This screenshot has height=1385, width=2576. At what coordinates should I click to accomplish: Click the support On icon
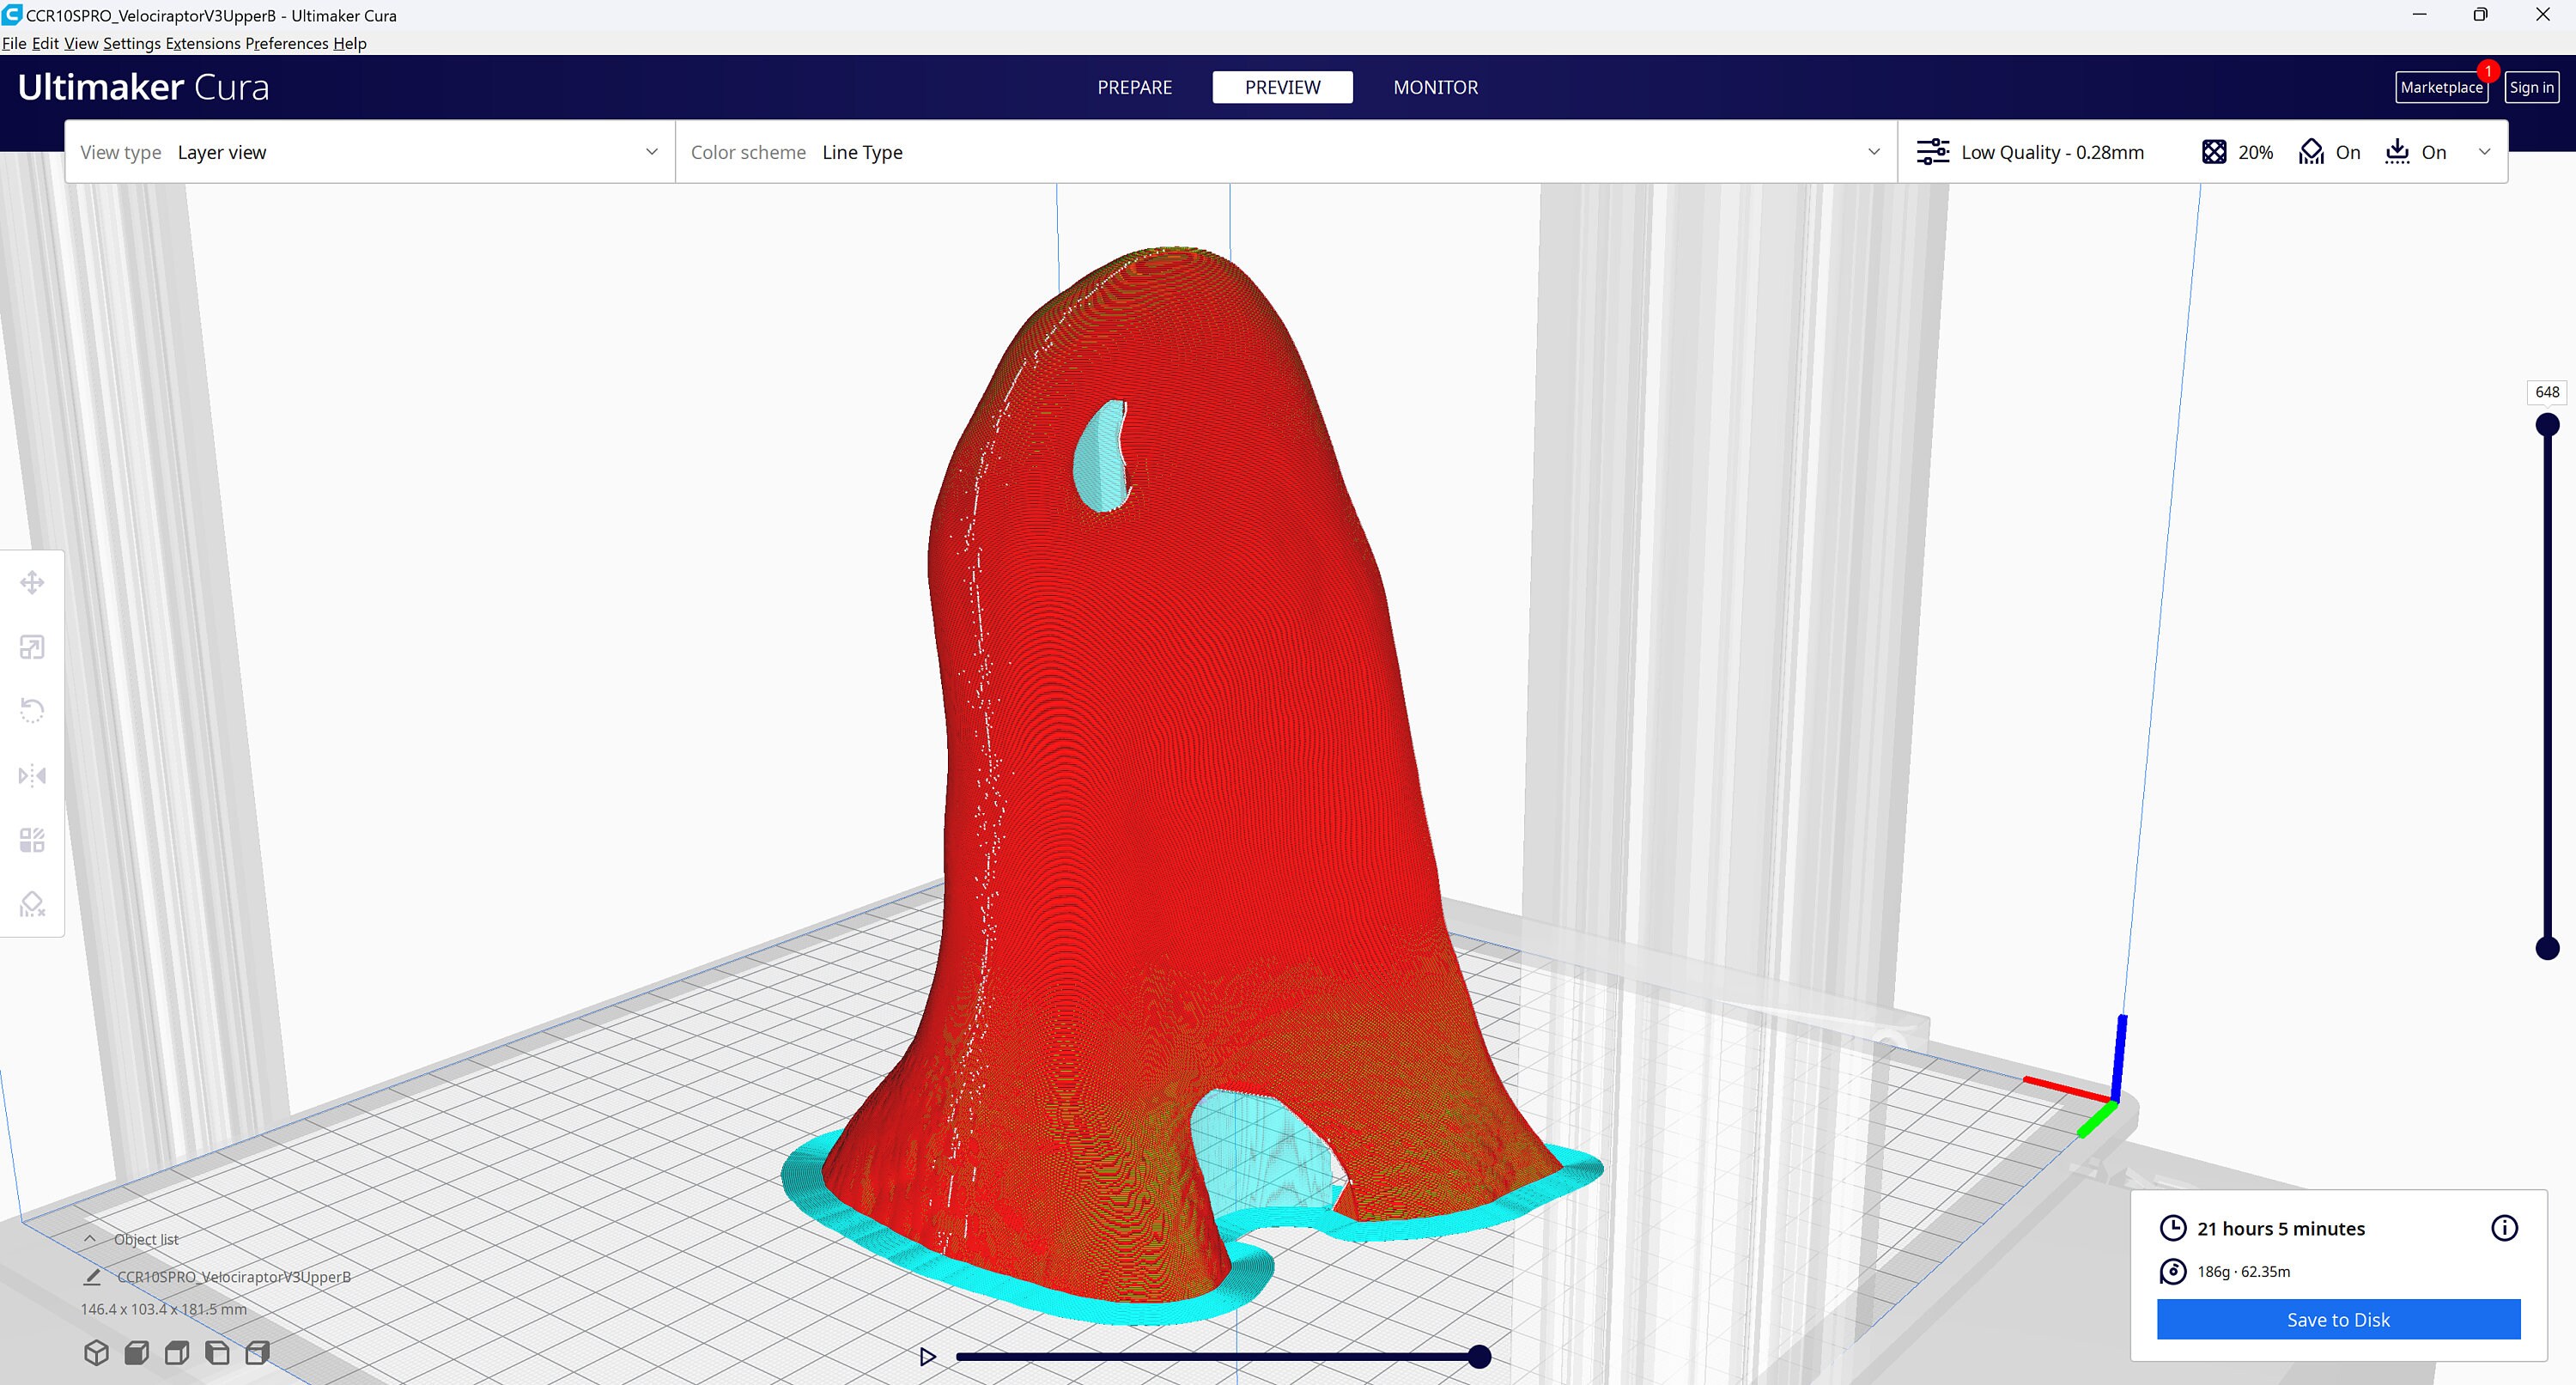tap(2311, 152)
